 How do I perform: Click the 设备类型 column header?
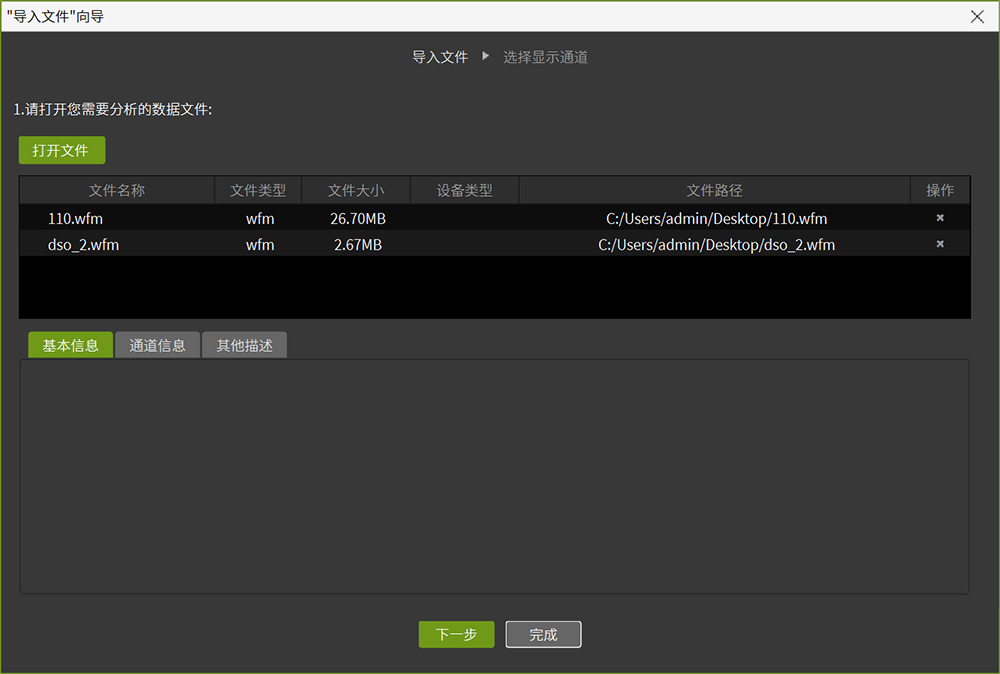point(465,191)
